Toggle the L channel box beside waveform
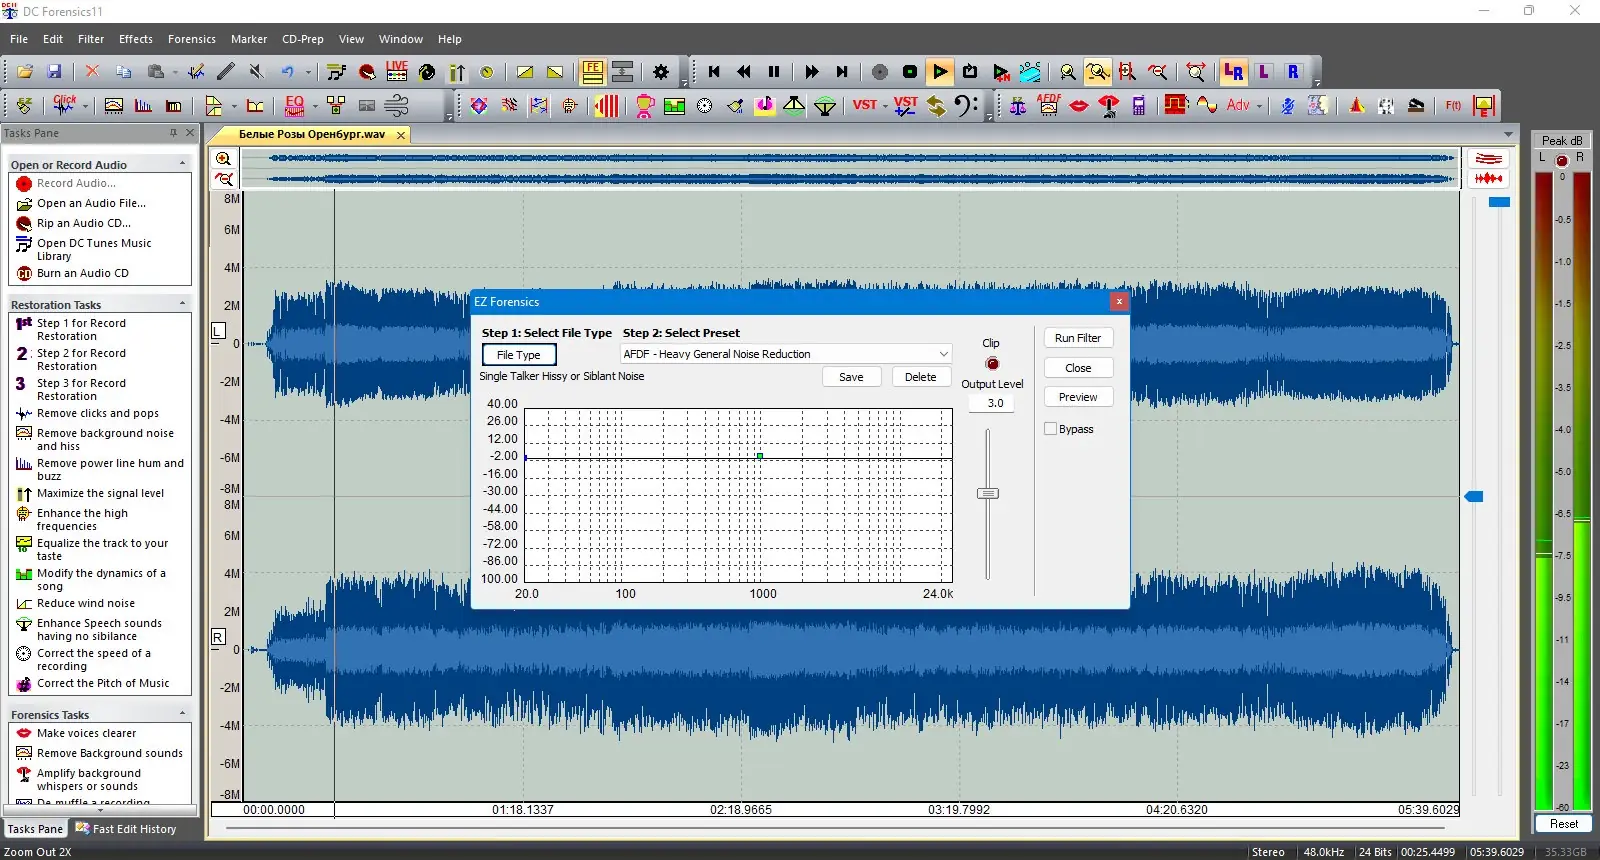The height and width of the screenshot is (860, 1600). coord(219,331)
